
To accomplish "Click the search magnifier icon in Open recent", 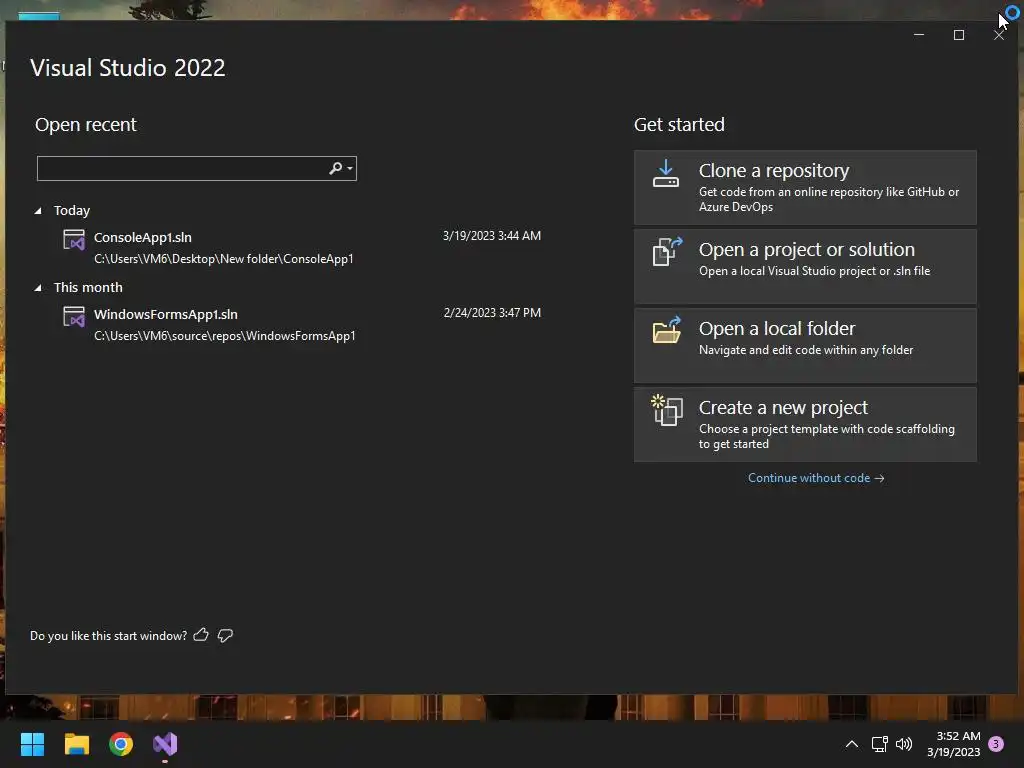I will (x=335, y=168).
